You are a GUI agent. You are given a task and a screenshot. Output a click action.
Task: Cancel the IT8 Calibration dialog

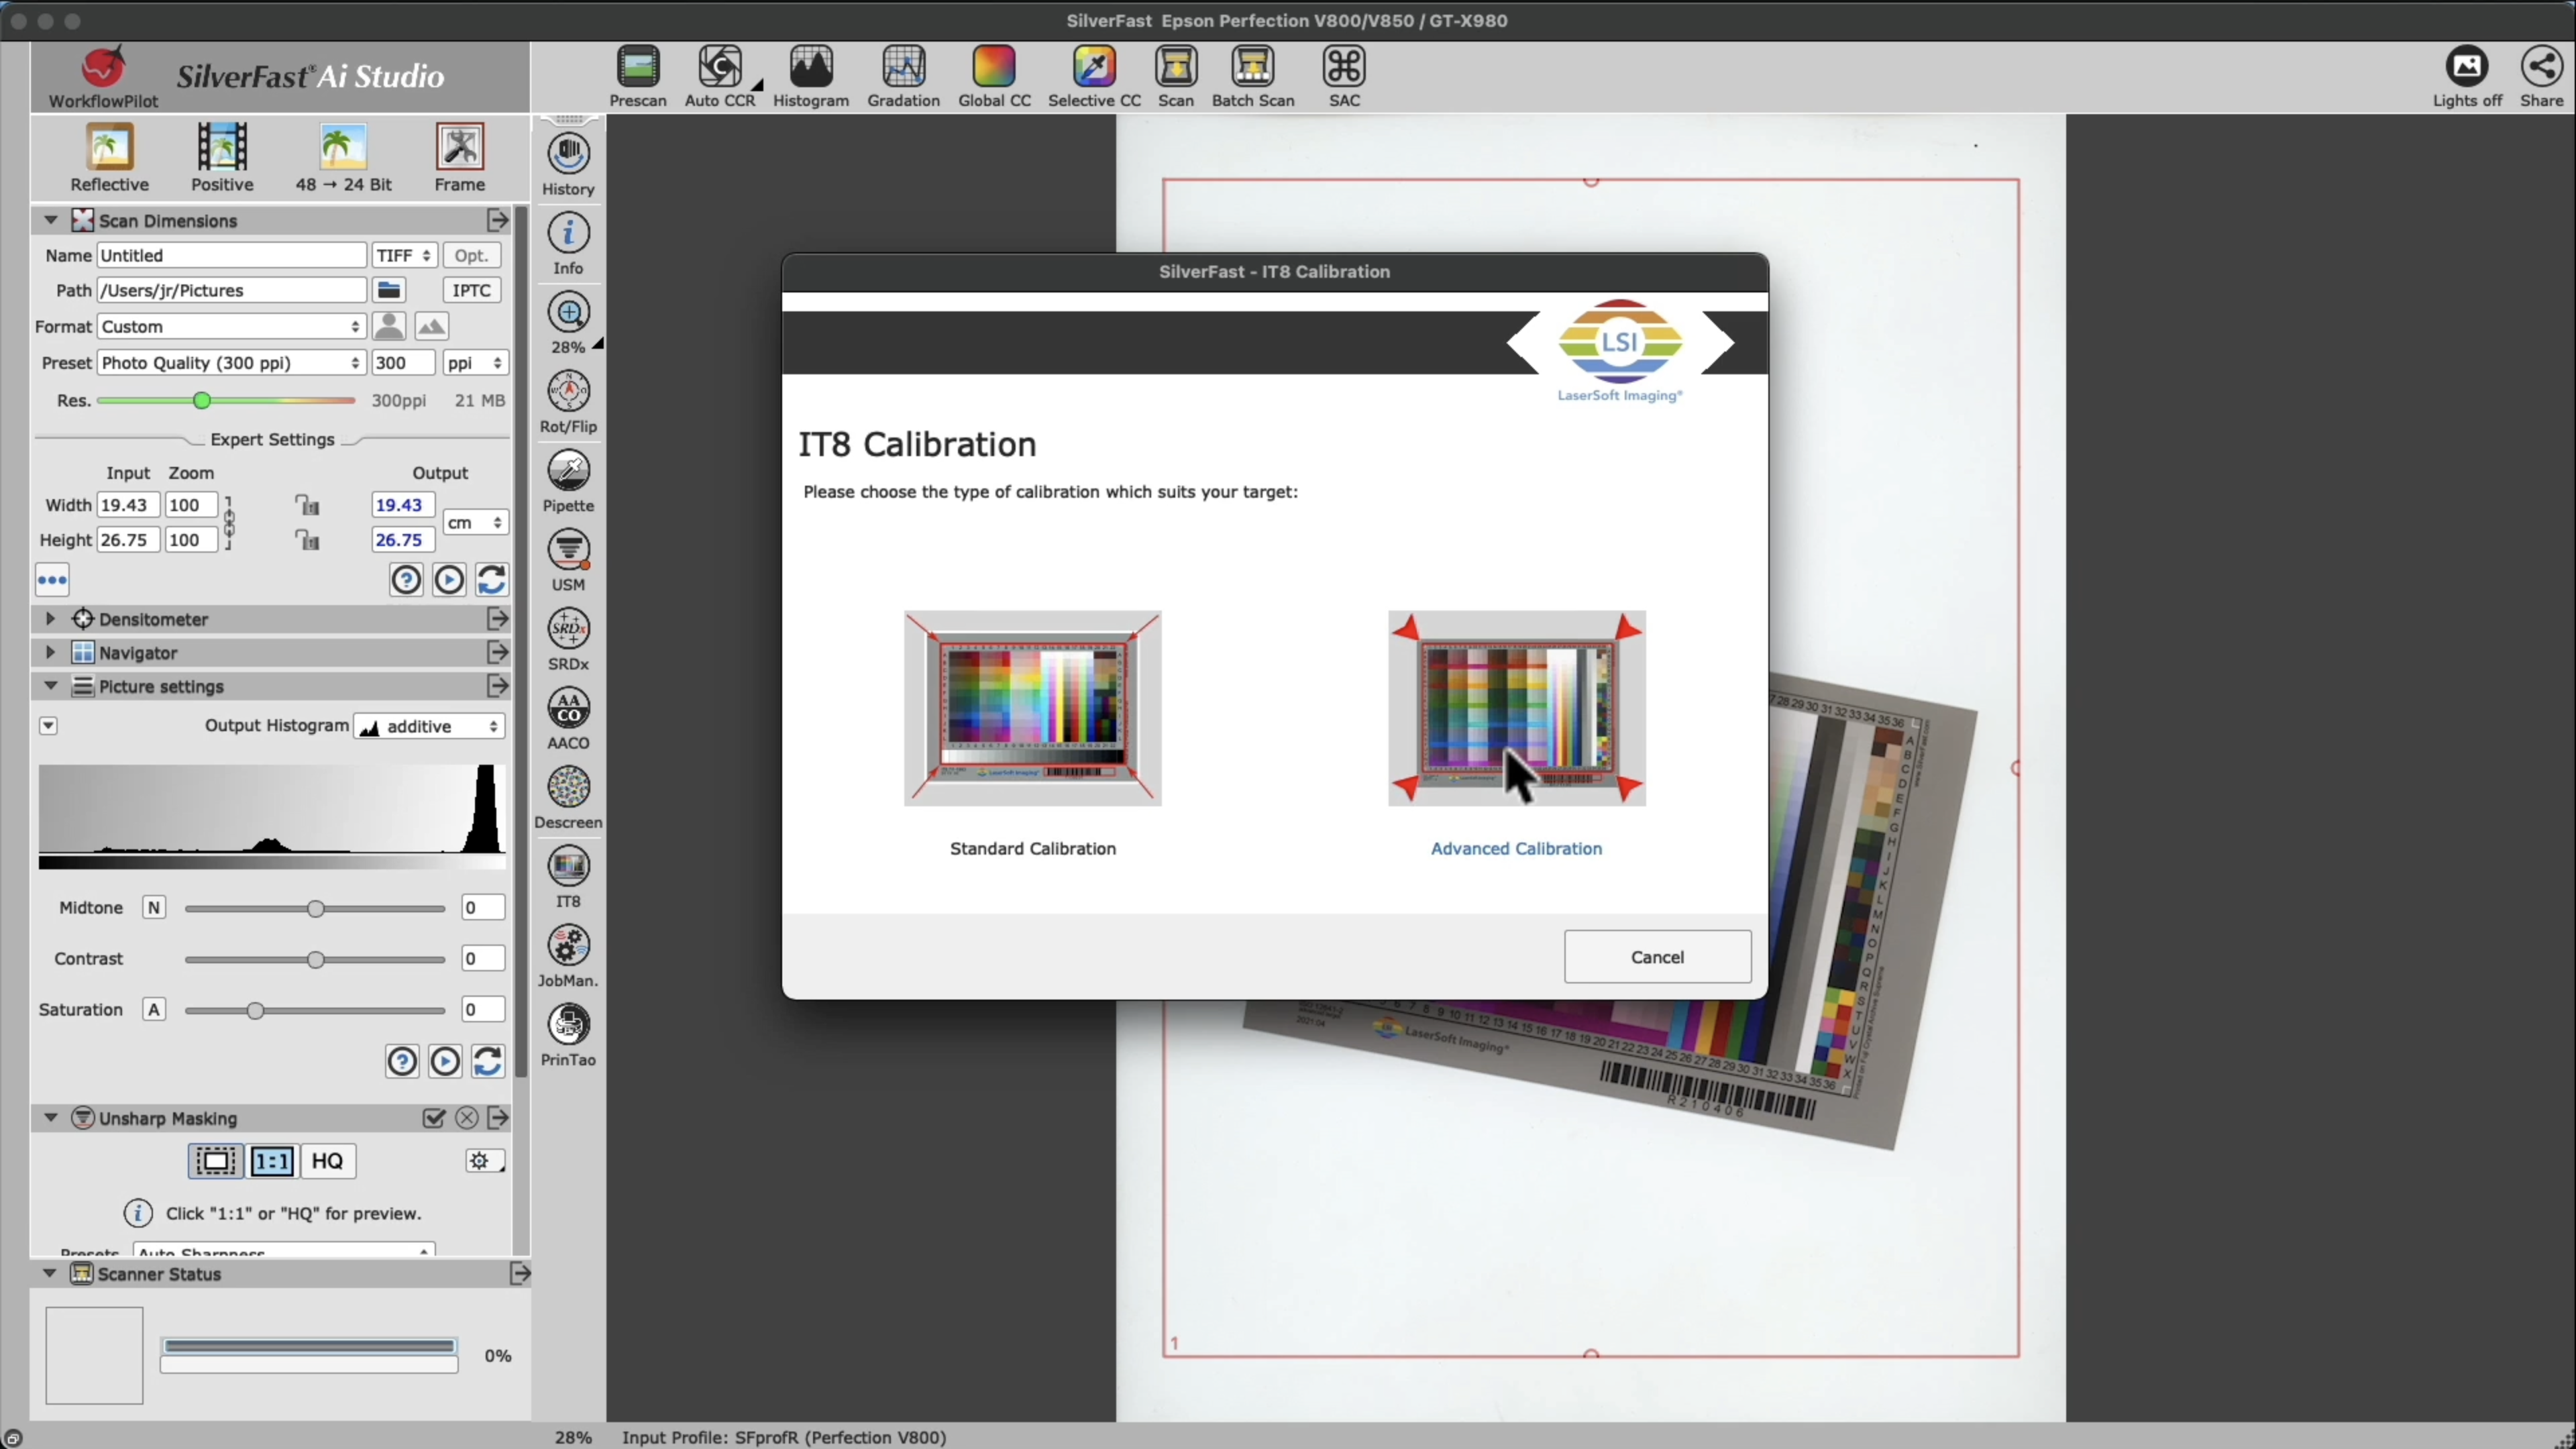(1657, 957)
